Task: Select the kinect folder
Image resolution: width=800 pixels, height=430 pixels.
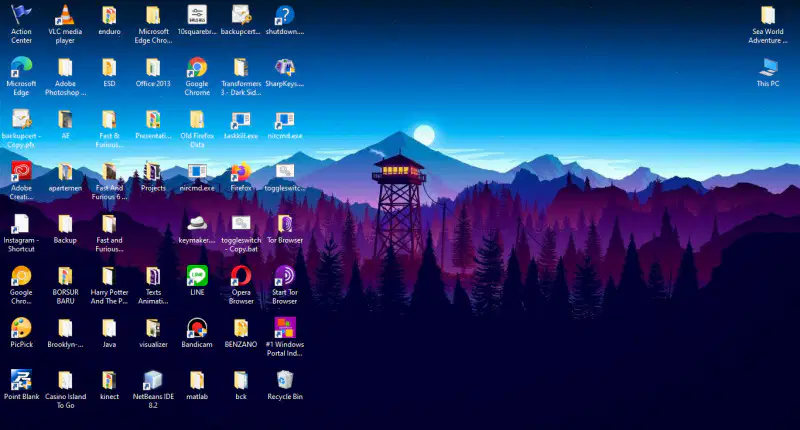Action: tap(109, 380)
